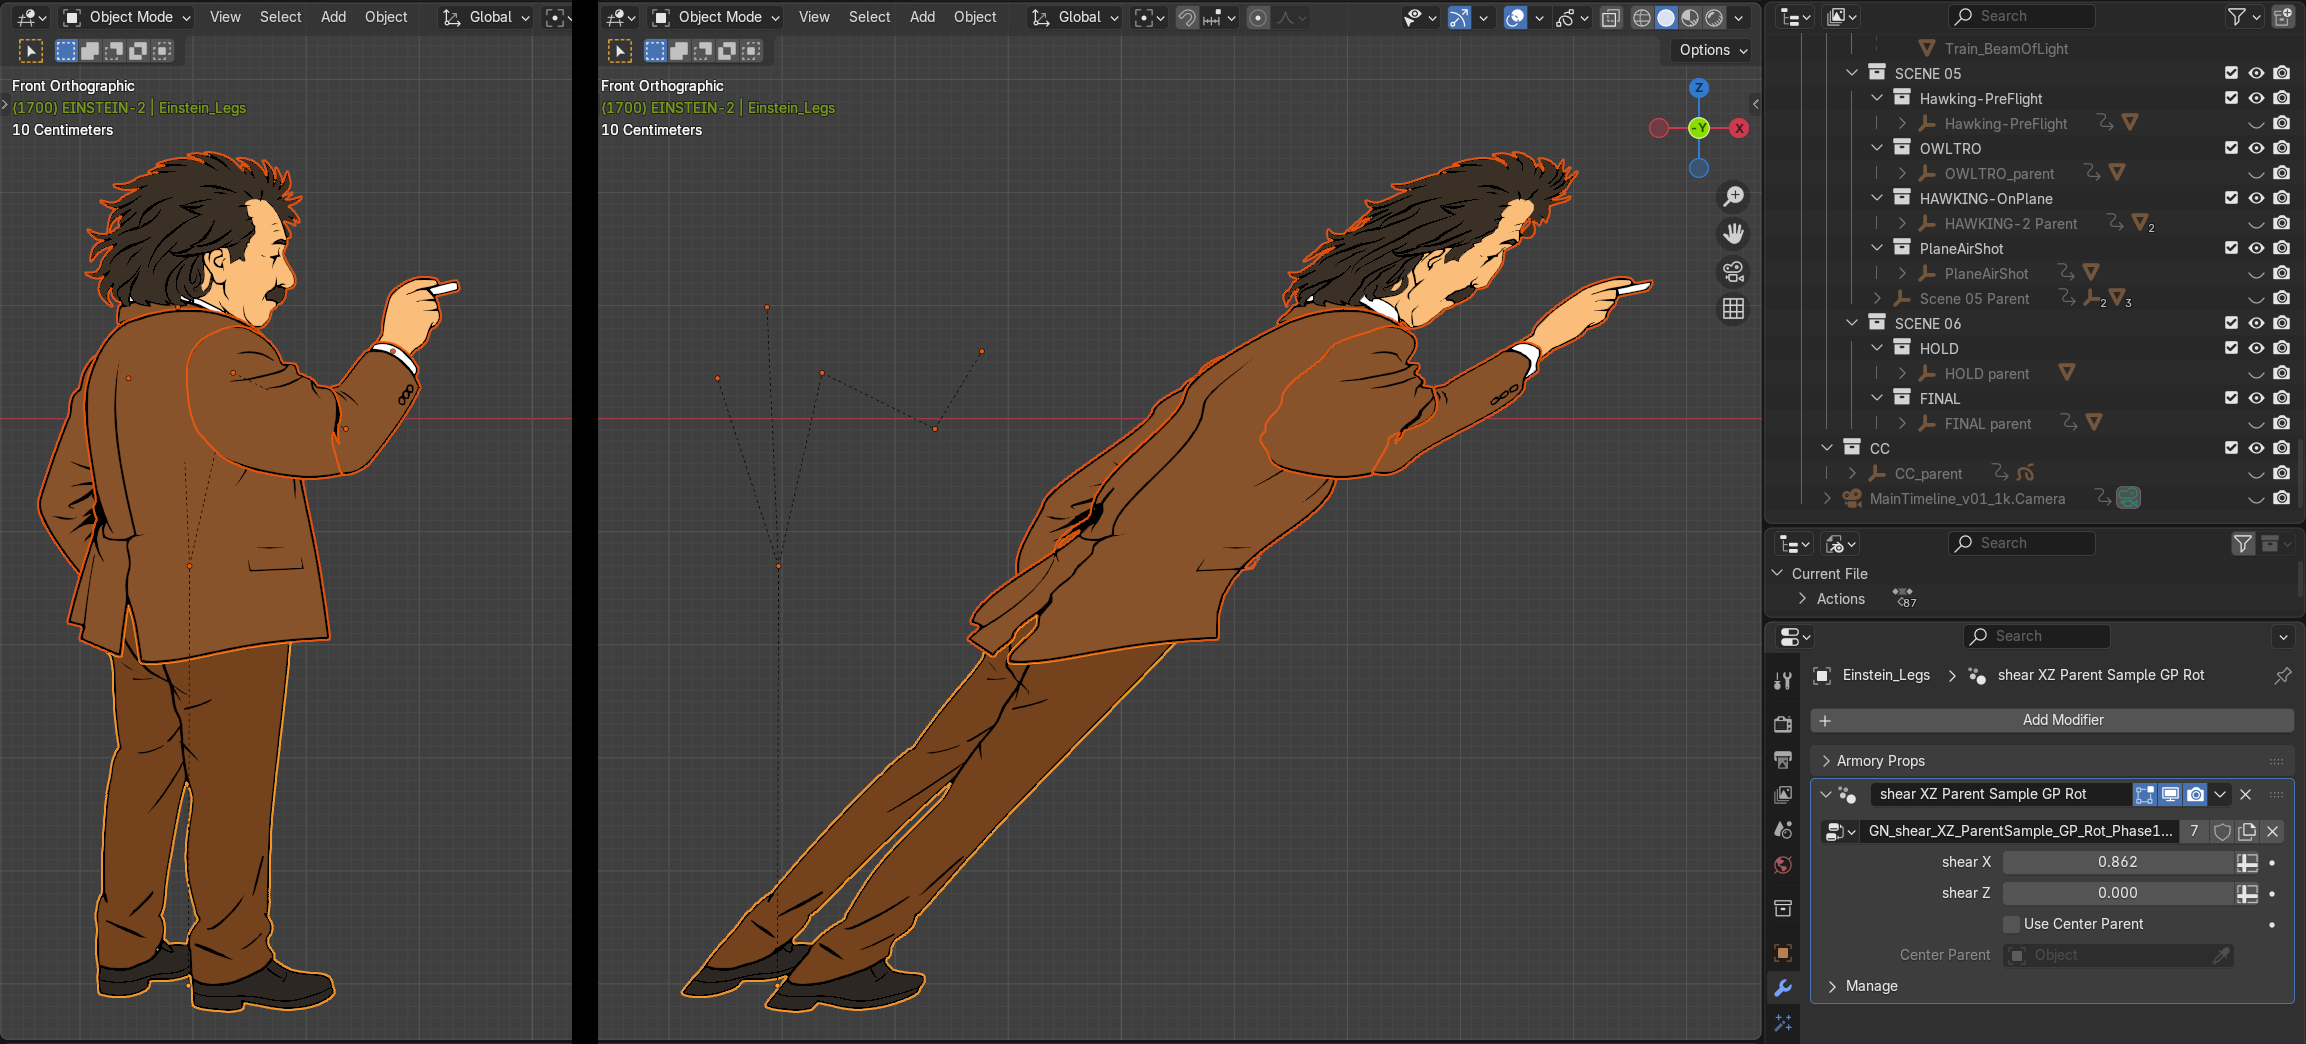This screenshot has height=1044, width=2306.
Task: Hide SCENE 05 collection in viewport
Action: point(2256,73)
